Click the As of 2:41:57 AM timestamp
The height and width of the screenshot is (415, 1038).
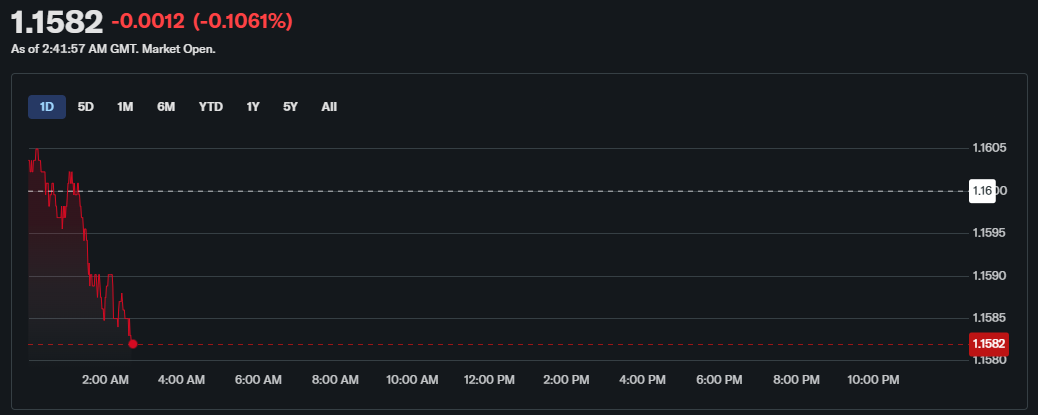pos(112,48)
